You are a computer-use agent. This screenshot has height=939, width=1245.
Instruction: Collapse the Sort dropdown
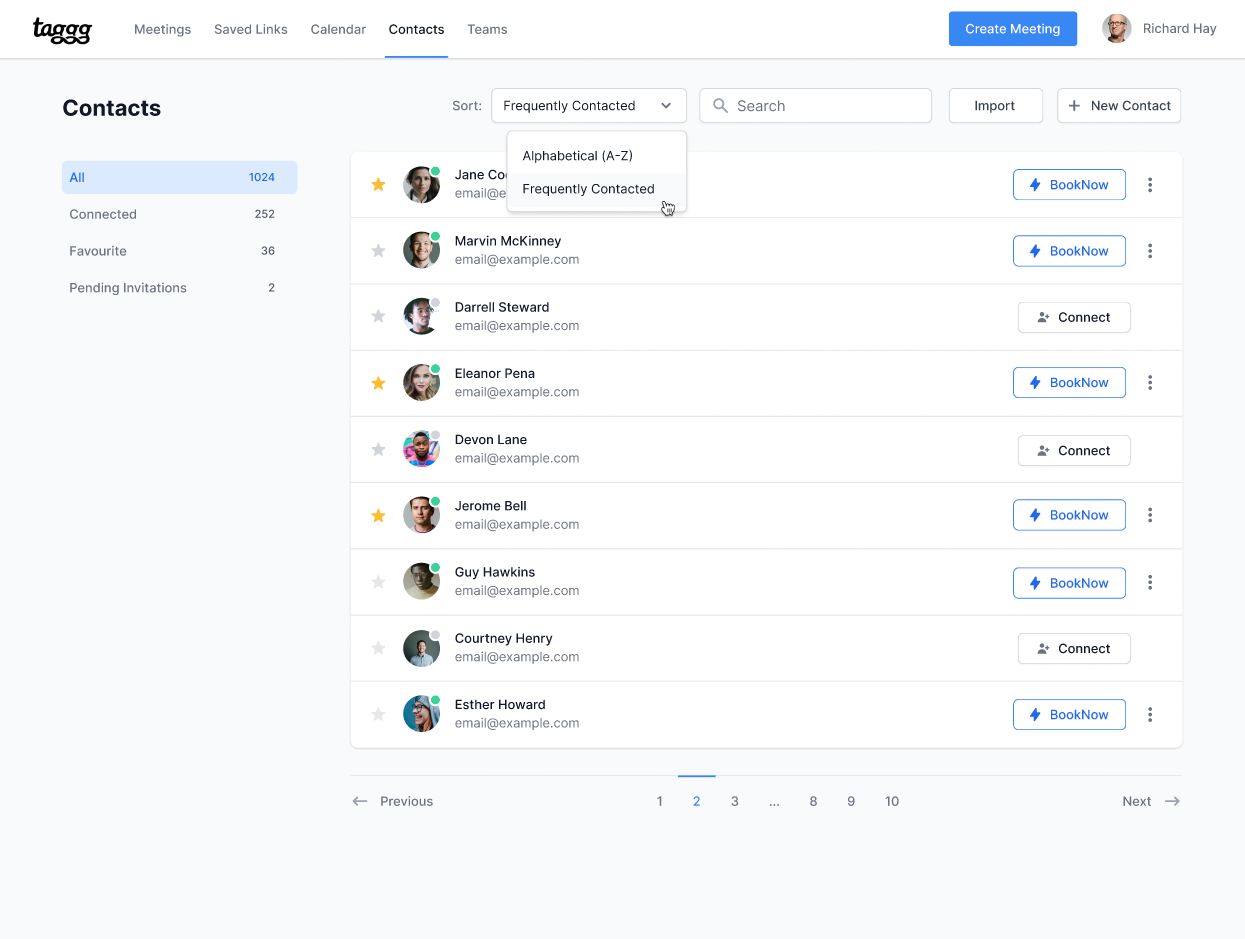click(589, 106)
